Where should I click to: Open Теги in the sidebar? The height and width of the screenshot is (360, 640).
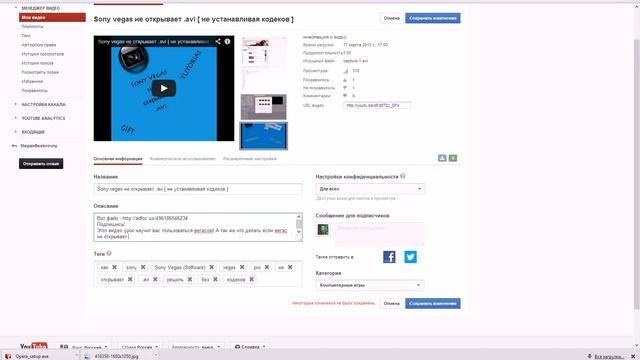26,36
